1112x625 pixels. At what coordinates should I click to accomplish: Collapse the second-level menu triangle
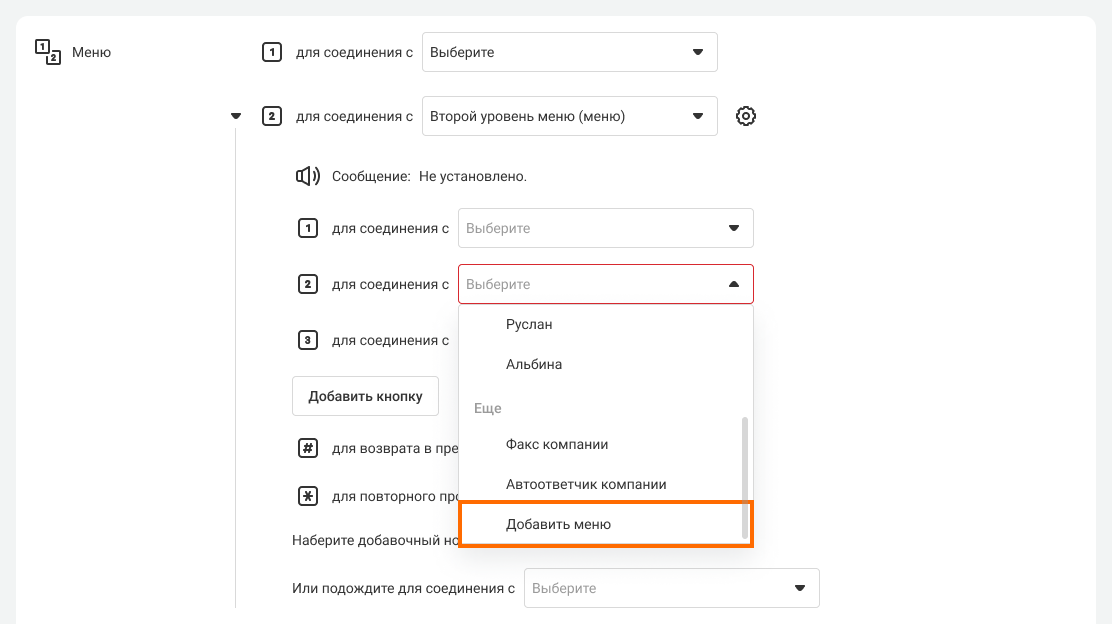click(236, 116)
